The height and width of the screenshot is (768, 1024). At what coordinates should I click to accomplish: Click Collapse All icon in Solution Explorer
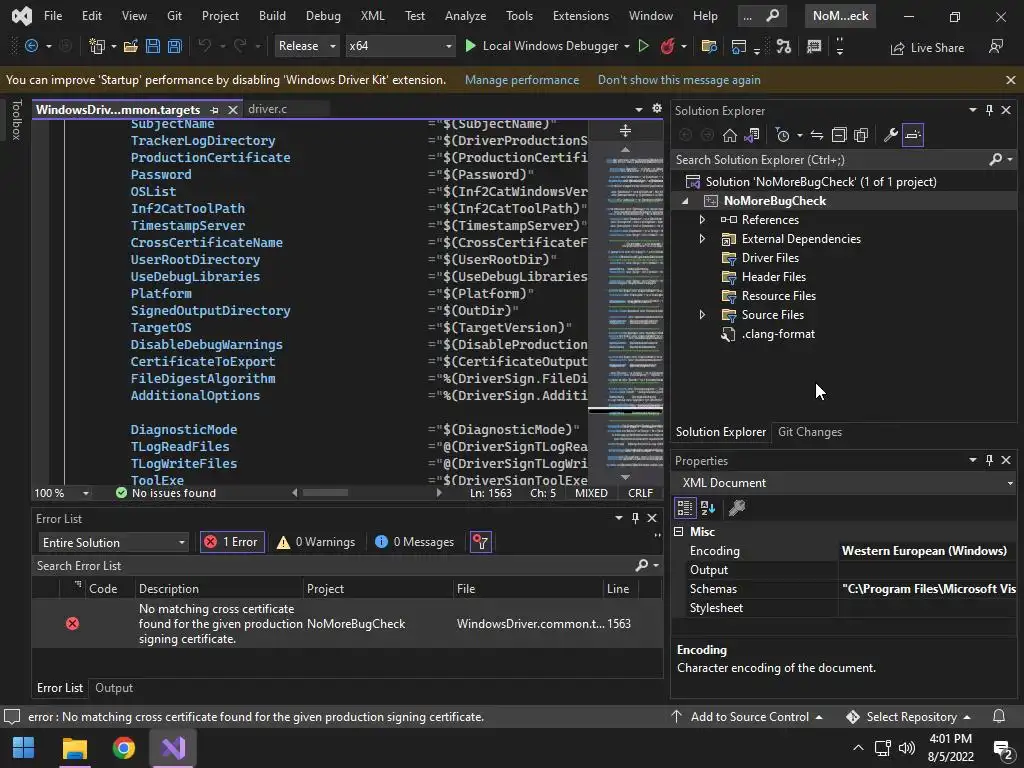(x=839, y=135)
